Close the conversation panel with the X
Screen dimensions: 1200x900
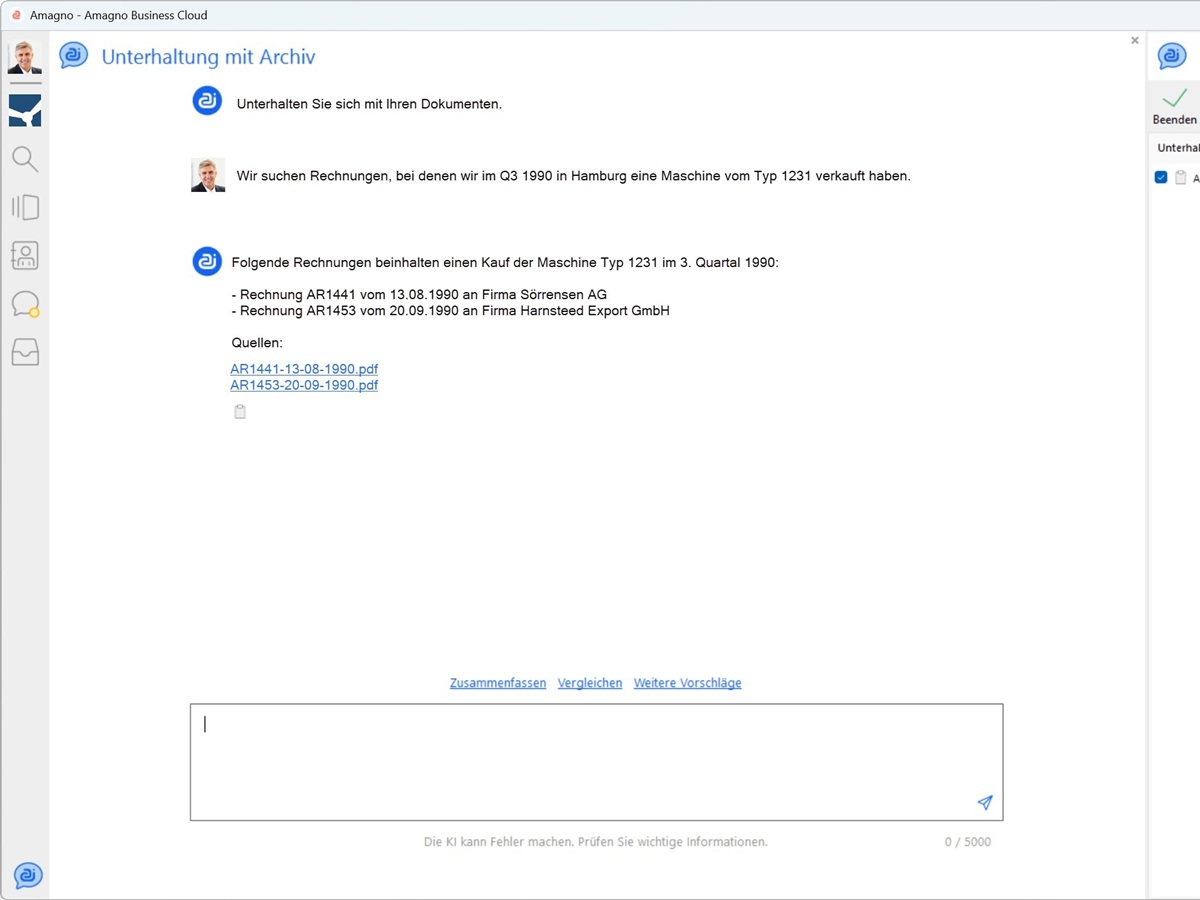click(1135, 41)
